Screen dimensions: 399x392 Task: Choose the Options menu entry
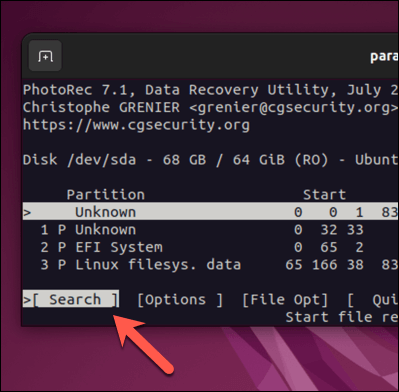tap(180, 300)
